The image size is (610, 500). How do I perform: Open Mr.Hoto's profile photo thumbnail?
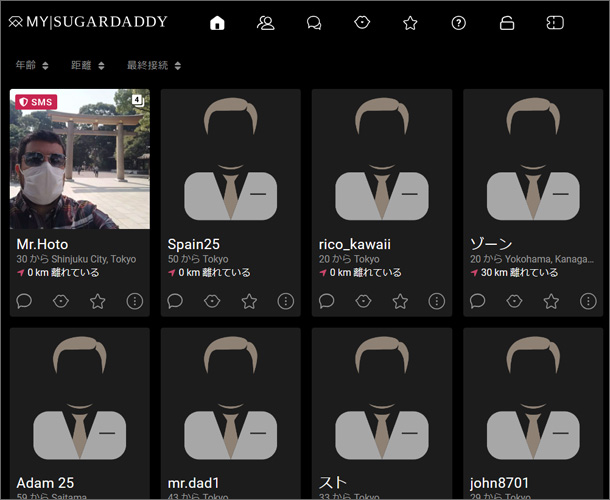click(x=80, y=160)
